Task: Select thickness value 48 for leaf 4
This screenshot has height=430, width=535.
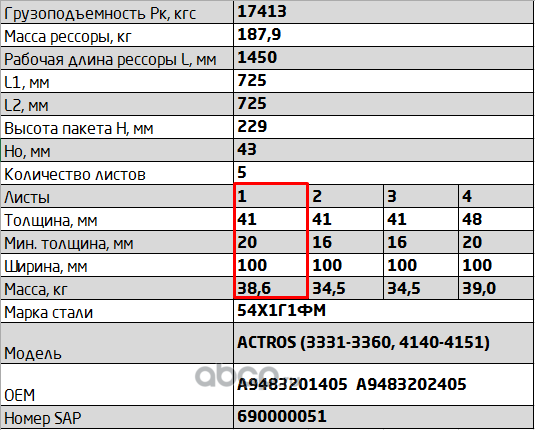Action: pos(472,219)
